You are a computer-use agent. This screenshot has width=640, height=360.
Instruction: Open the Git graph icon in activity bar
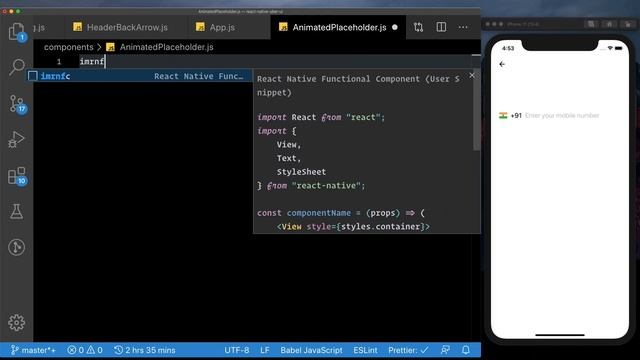click(x=16, y=247)
